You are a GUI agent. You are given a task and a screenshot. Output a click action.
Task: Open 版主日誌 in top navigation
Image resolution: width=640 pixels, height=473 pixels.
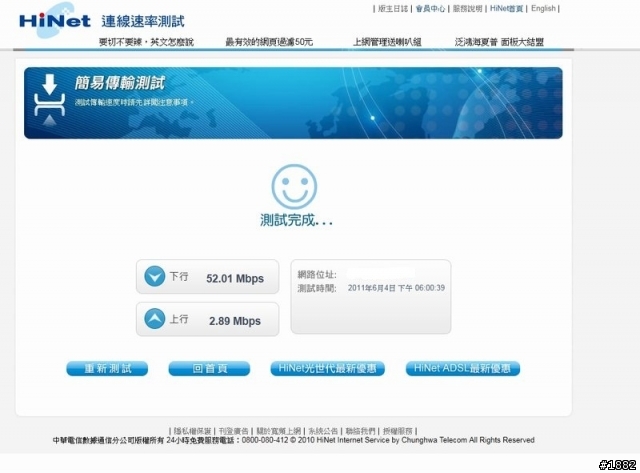coord(393,9)
